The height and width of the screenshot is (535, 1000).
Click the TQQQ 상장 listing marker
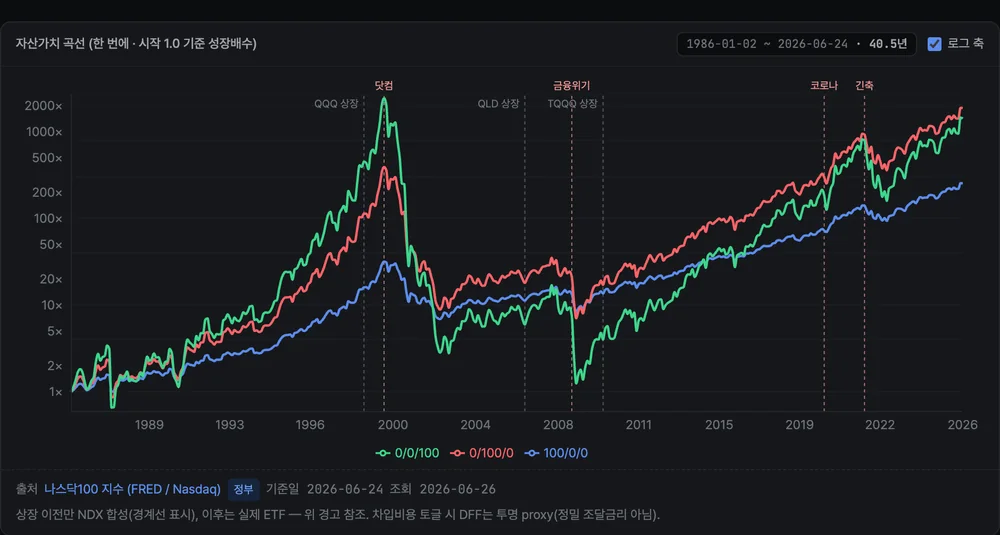click(x=573, y=103)
